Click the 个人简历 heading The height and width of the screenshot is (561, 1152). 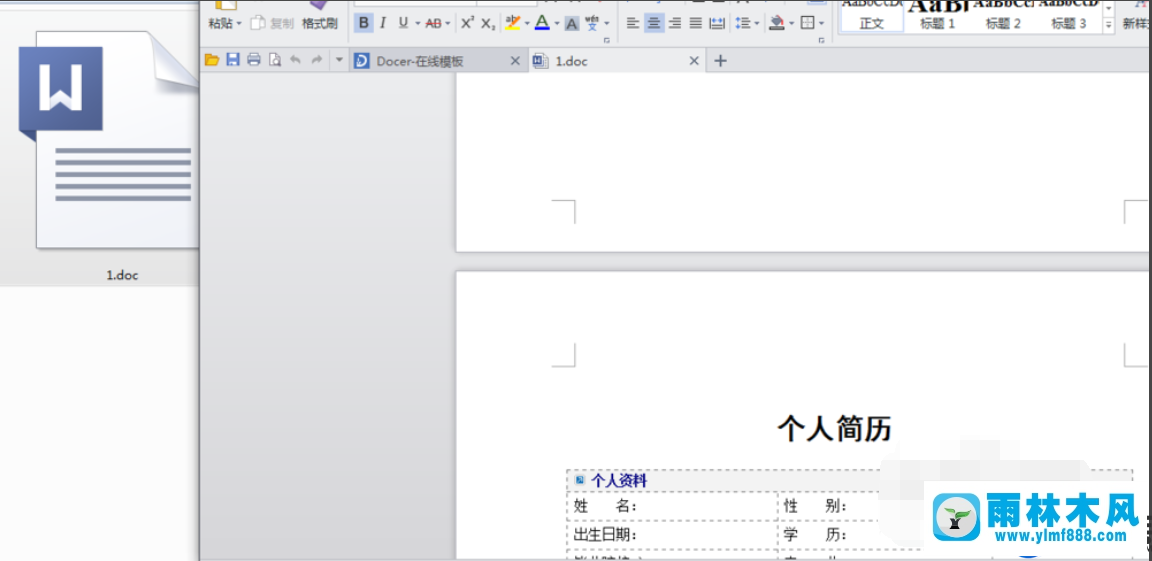tap(834, 428)
